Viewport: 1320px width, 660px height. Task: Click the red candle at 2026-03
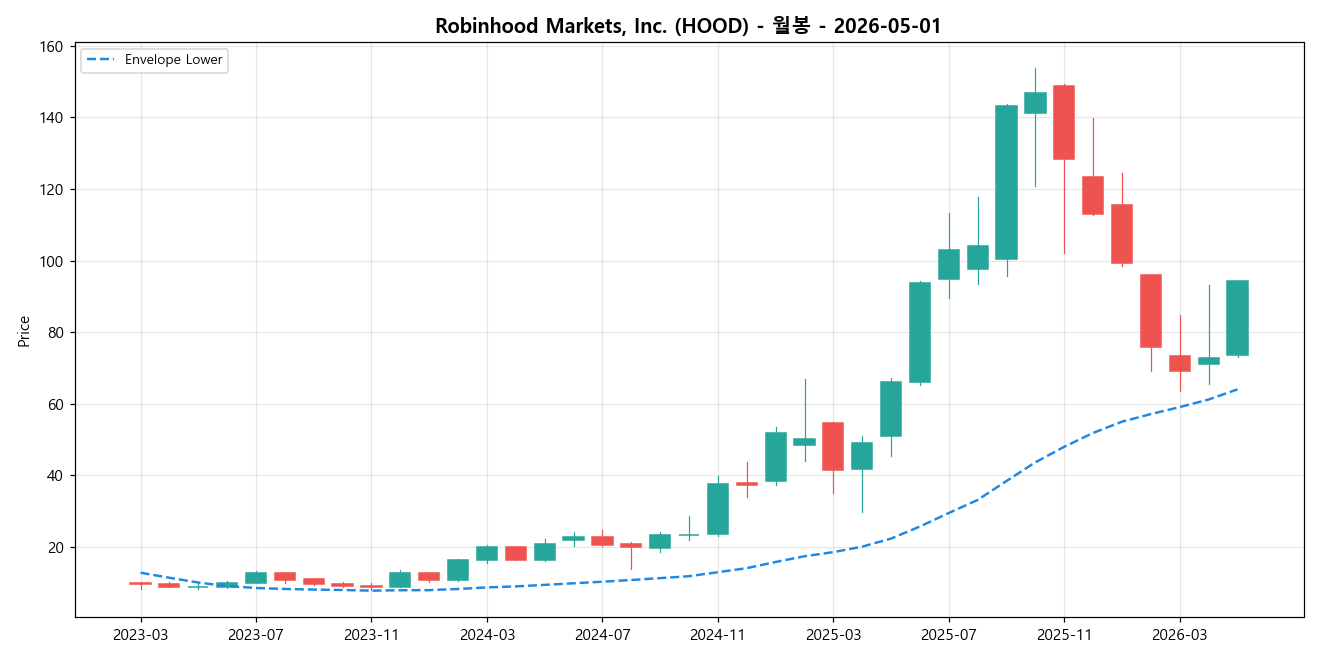(x=1179, y=363)
